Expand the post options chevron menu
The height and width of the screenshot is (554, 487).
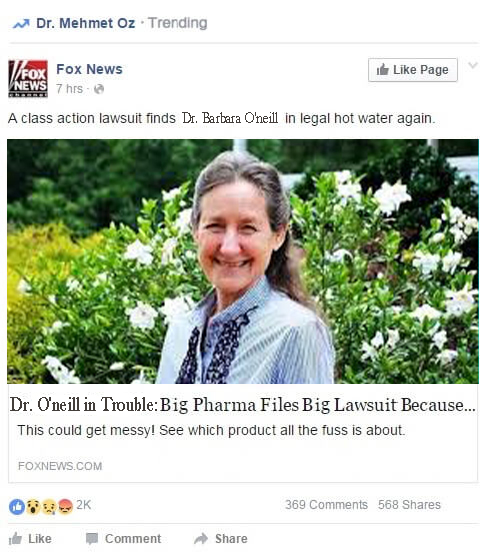(473, 65)
